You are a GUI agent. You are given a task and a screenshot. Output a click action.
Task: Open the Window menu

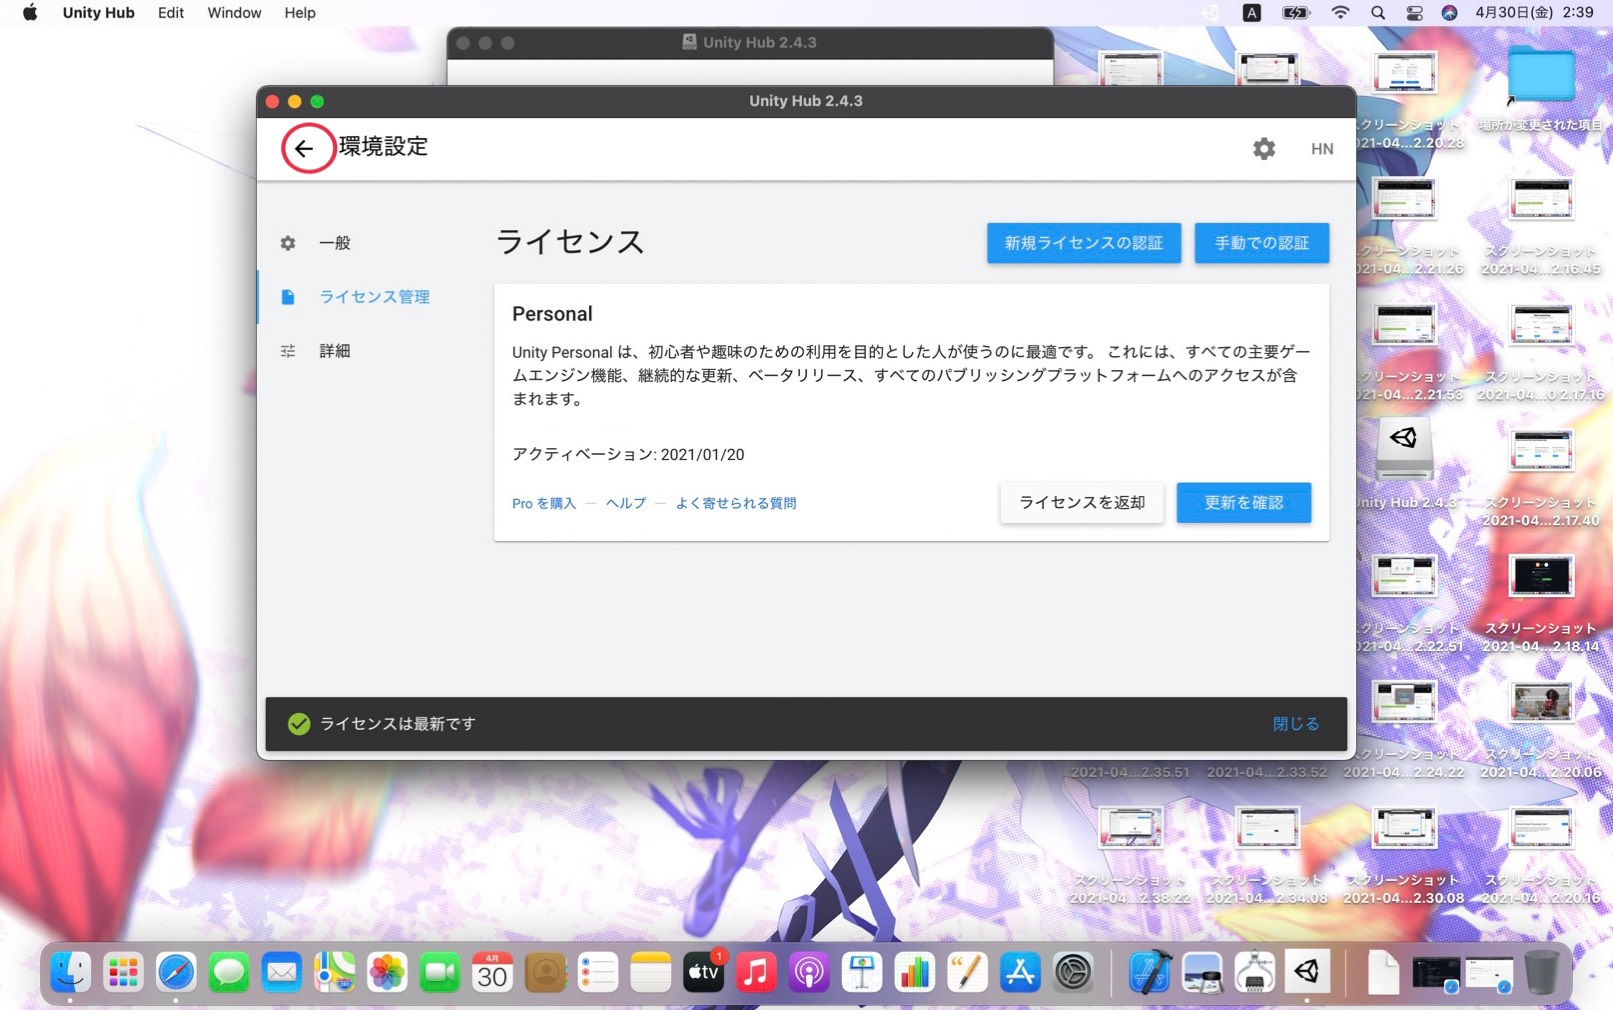(234, 13)
